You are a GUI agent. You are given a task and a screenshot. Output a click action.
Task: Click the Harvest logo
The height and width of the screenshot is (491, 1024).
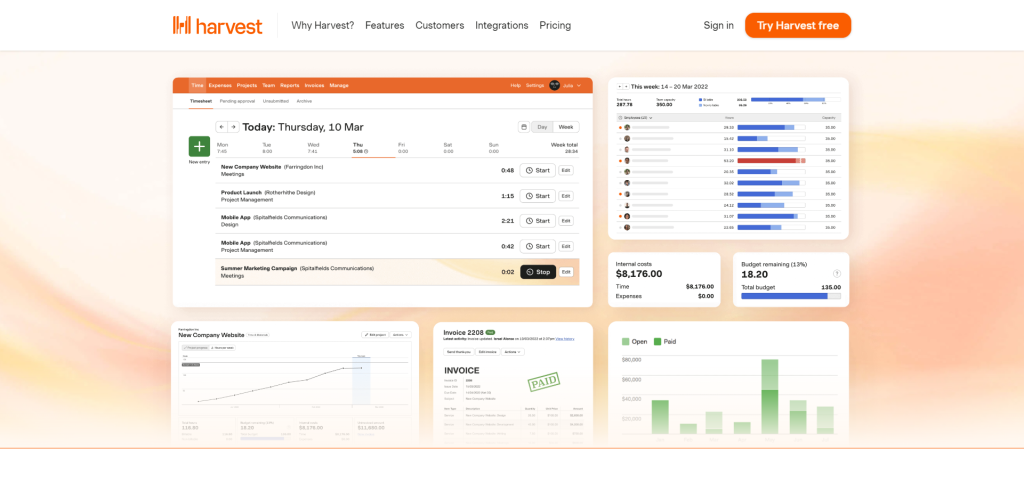pyautogui.click(x=217, y=25)
